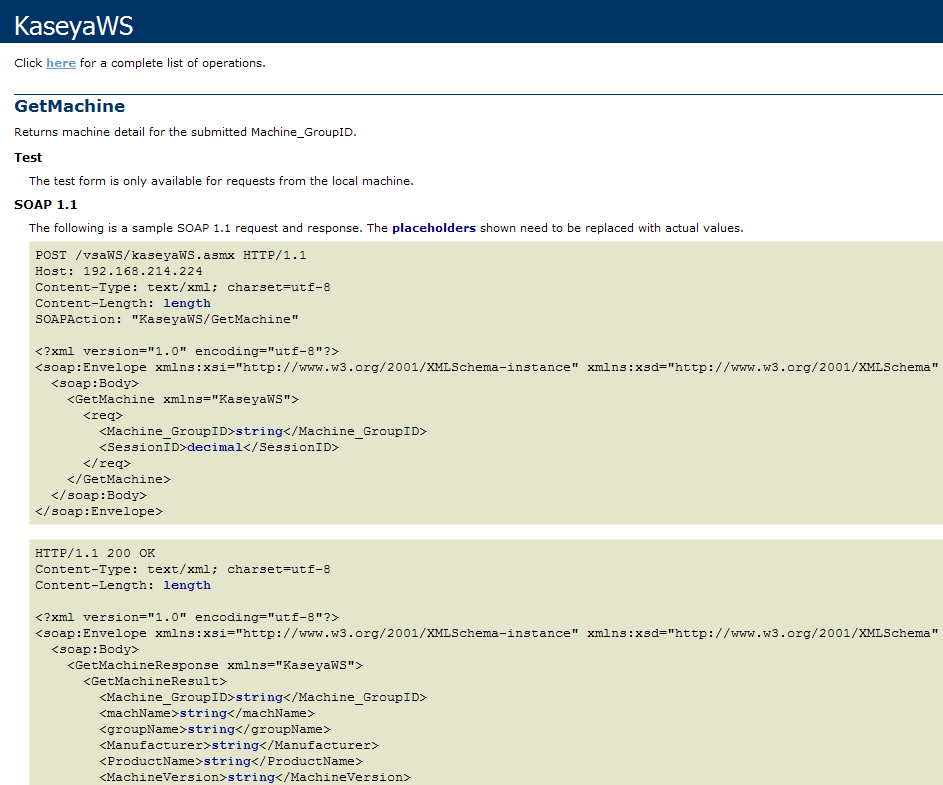Click the <?xml version line above SOAPAction request body
943x785 pixels.
[x=187, y=351]
